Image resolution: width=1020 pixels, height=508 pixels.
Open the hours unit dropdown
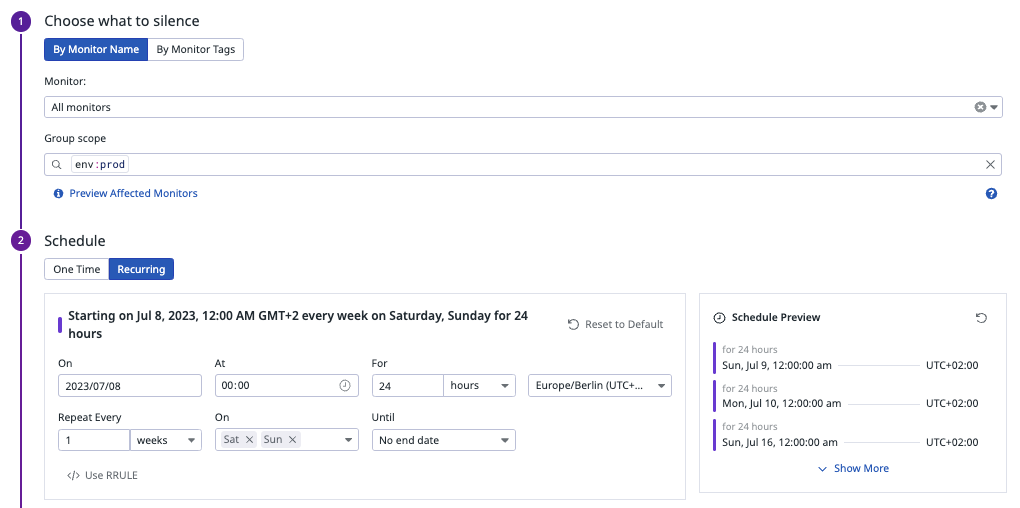pyautogui.click(x=479, y=386)
